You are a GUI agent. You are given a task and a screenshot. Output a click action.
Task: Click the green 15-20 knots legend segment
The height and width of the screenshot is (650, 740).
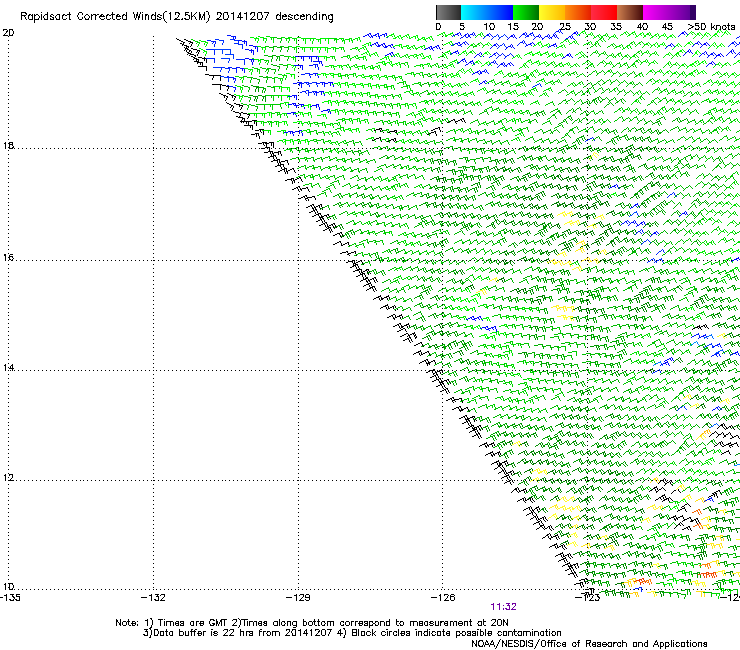coord(526,12)
